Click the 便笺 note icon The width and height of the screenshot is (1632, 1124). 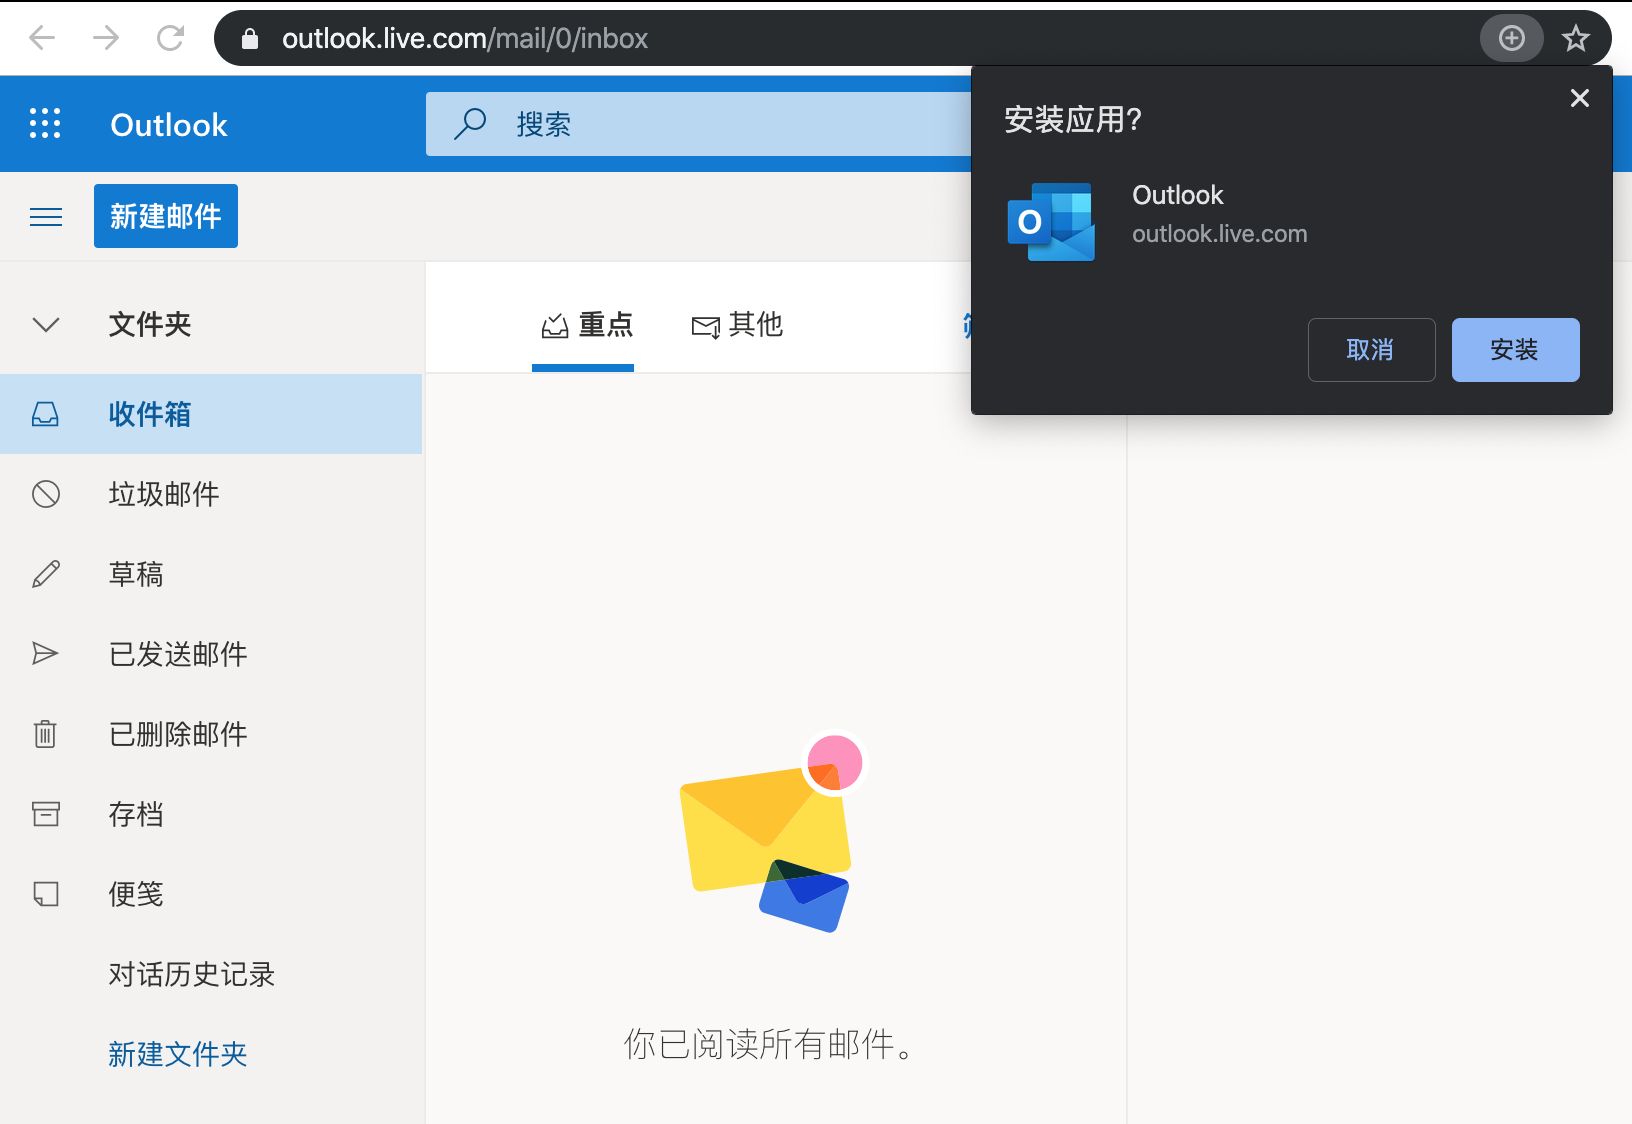[x=46, y=894]
